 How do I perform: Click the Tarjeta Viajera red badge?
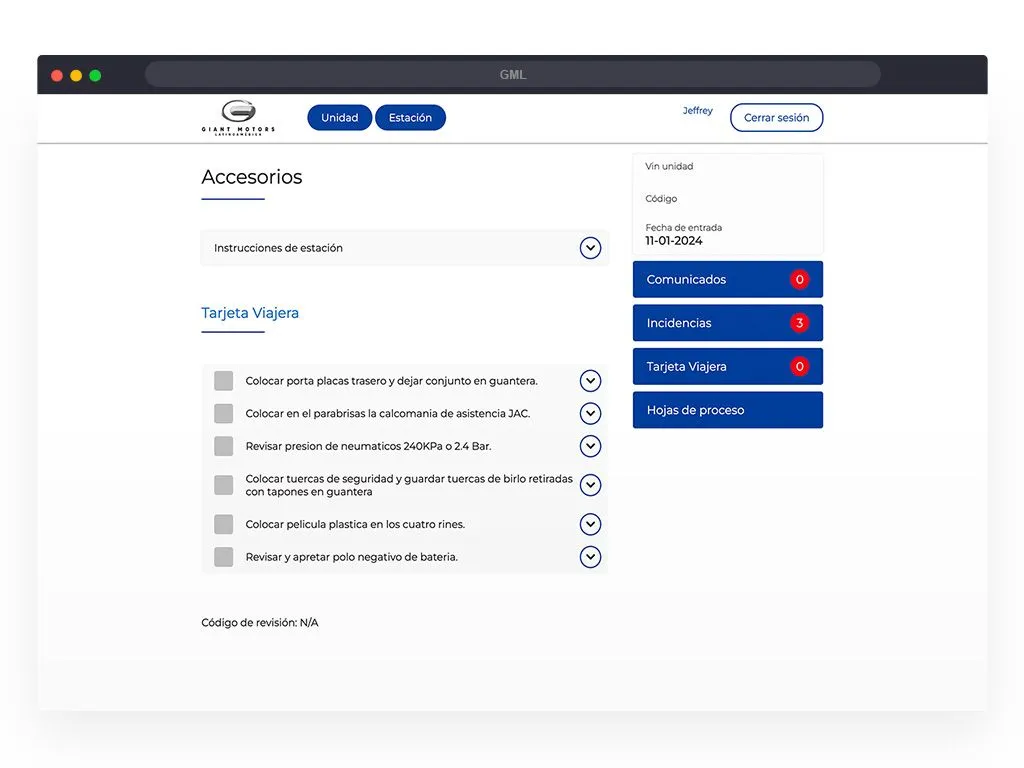coord(799,367)
